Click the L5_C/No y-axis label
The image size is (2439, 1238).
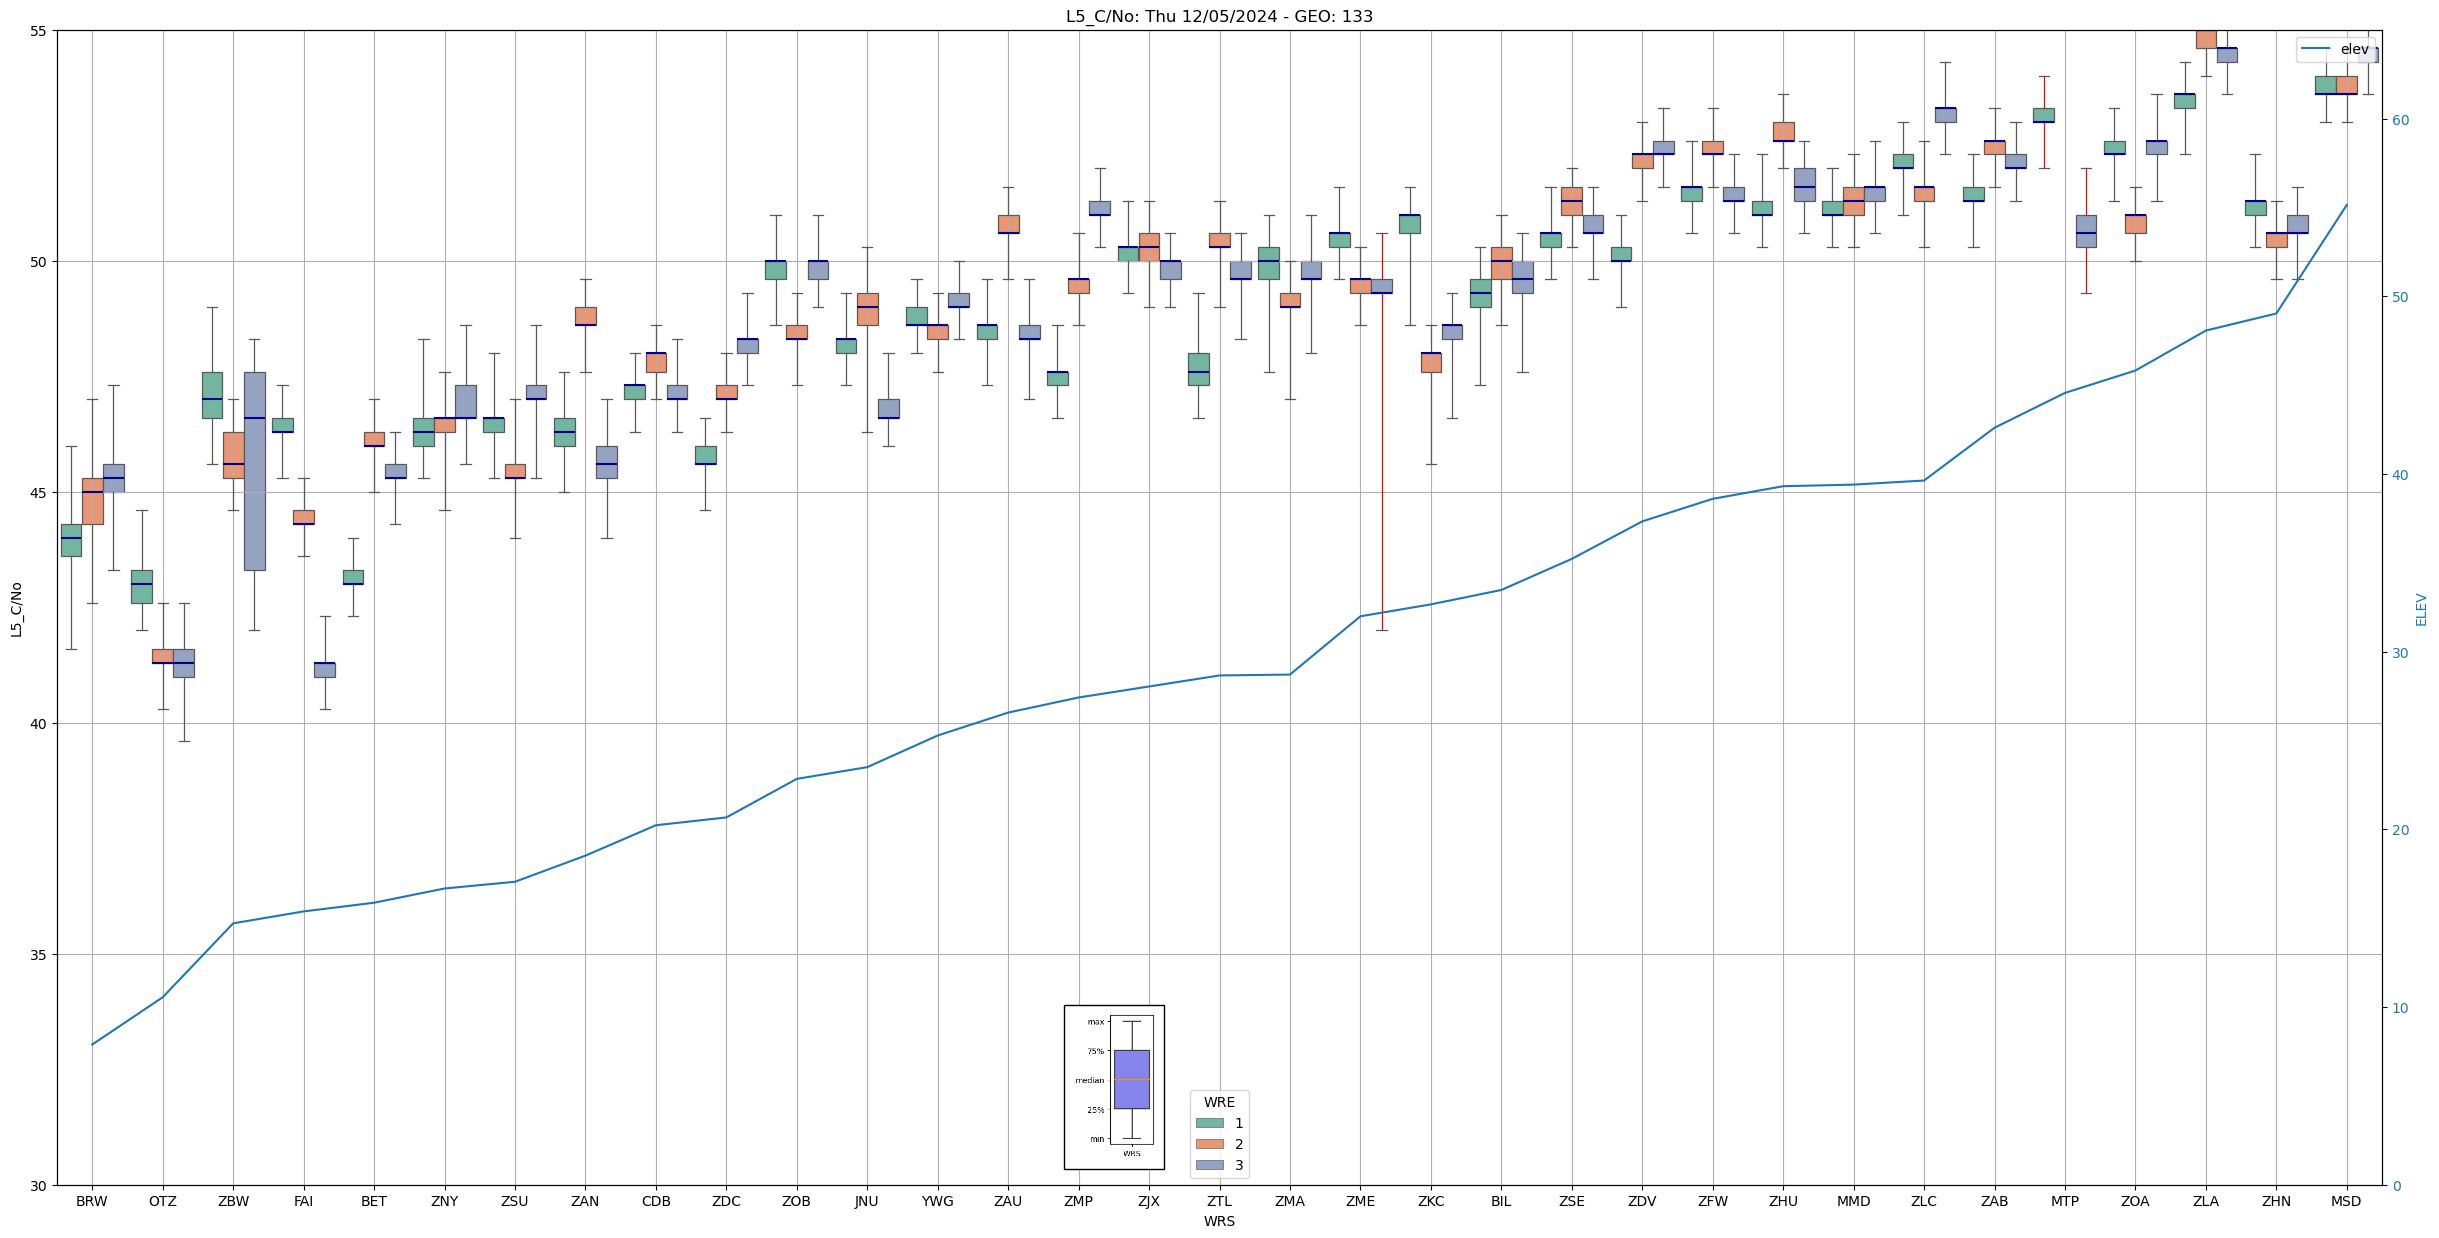click(x=16, y=609)
